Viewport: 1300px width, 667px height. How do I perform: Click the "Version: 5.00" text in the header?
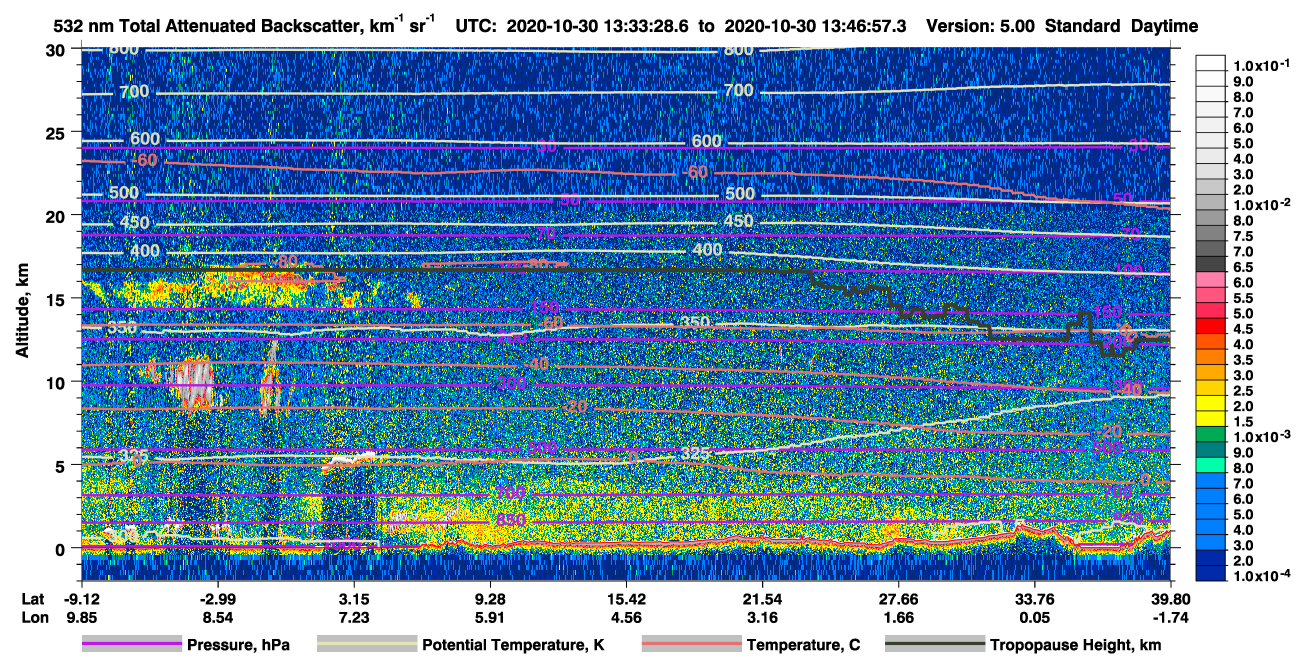(x=981, y=27)
